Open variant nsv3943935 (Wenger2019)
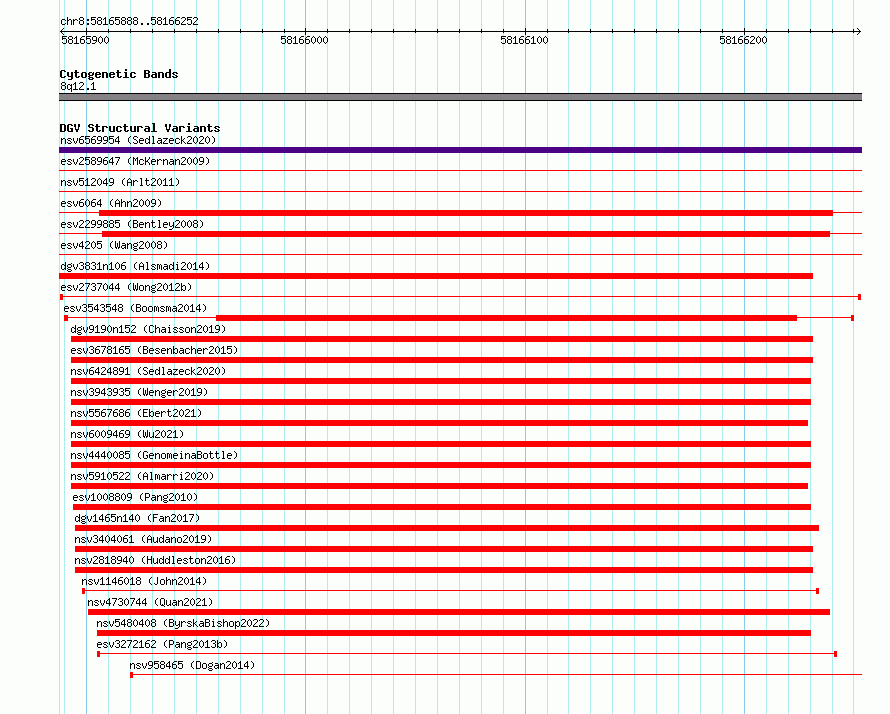The height and width of the screenshot is (714, 890). pyautogui.click(x=139, y=392)
